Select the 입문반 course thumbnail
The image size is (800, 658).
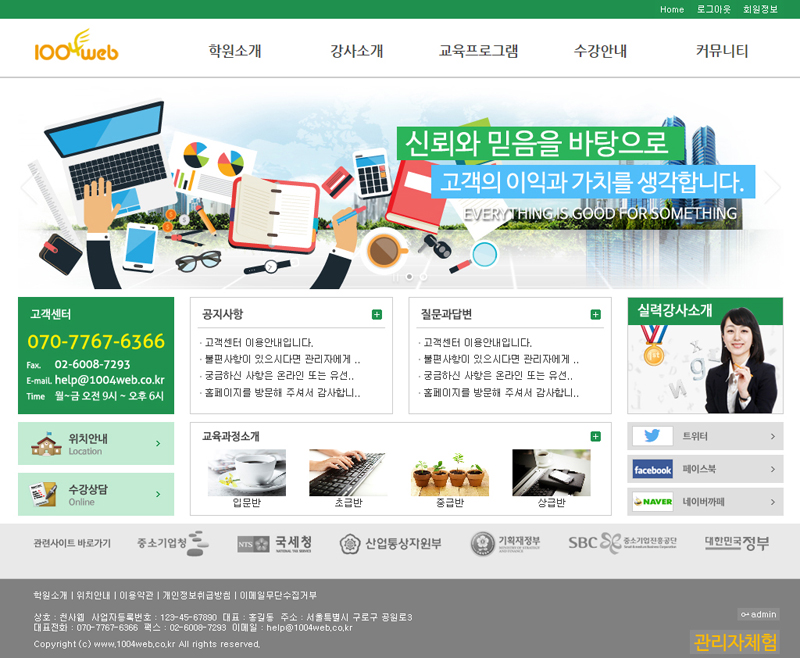(x=246, y=473)
